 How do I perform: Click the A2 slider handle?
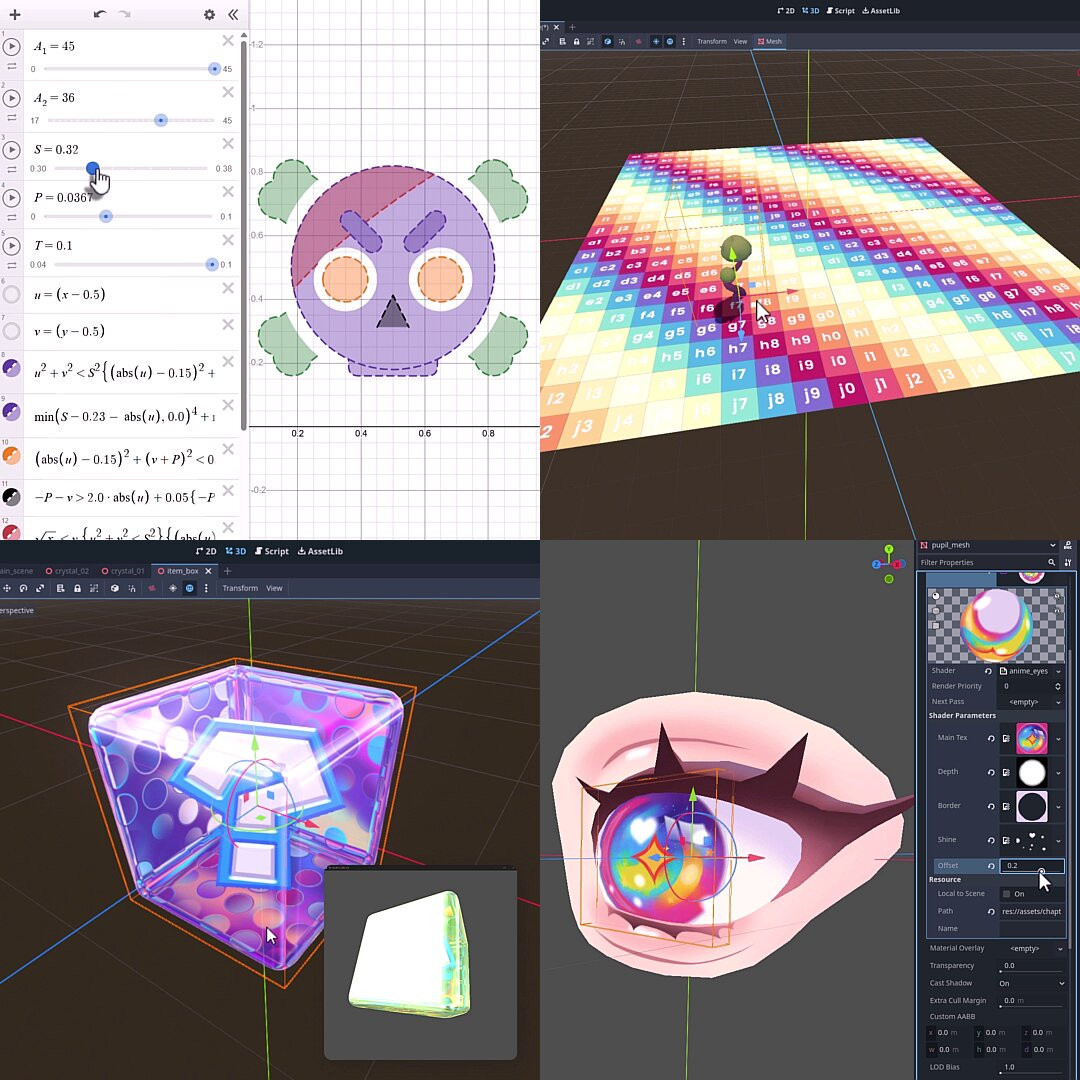pos(160,121)
